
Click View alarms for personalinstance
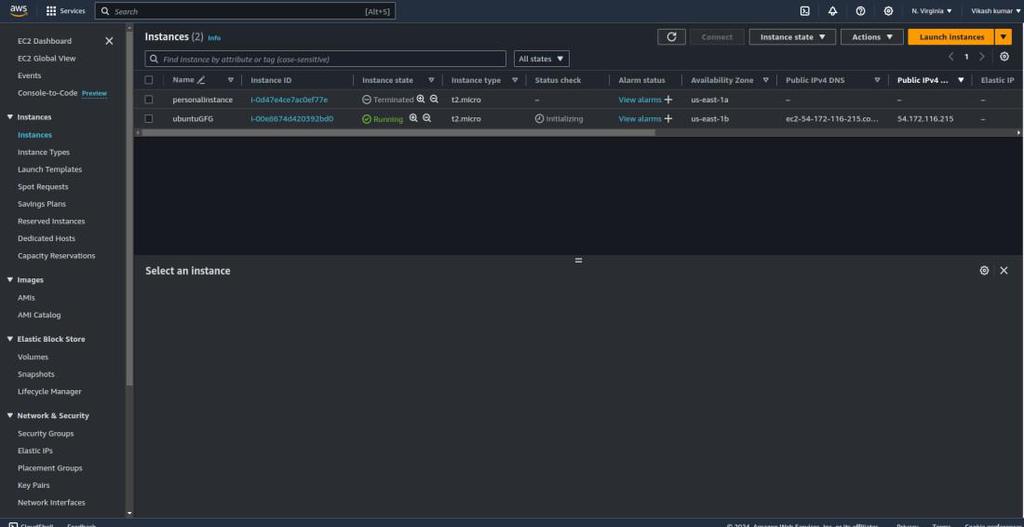(x=639, y=100)
